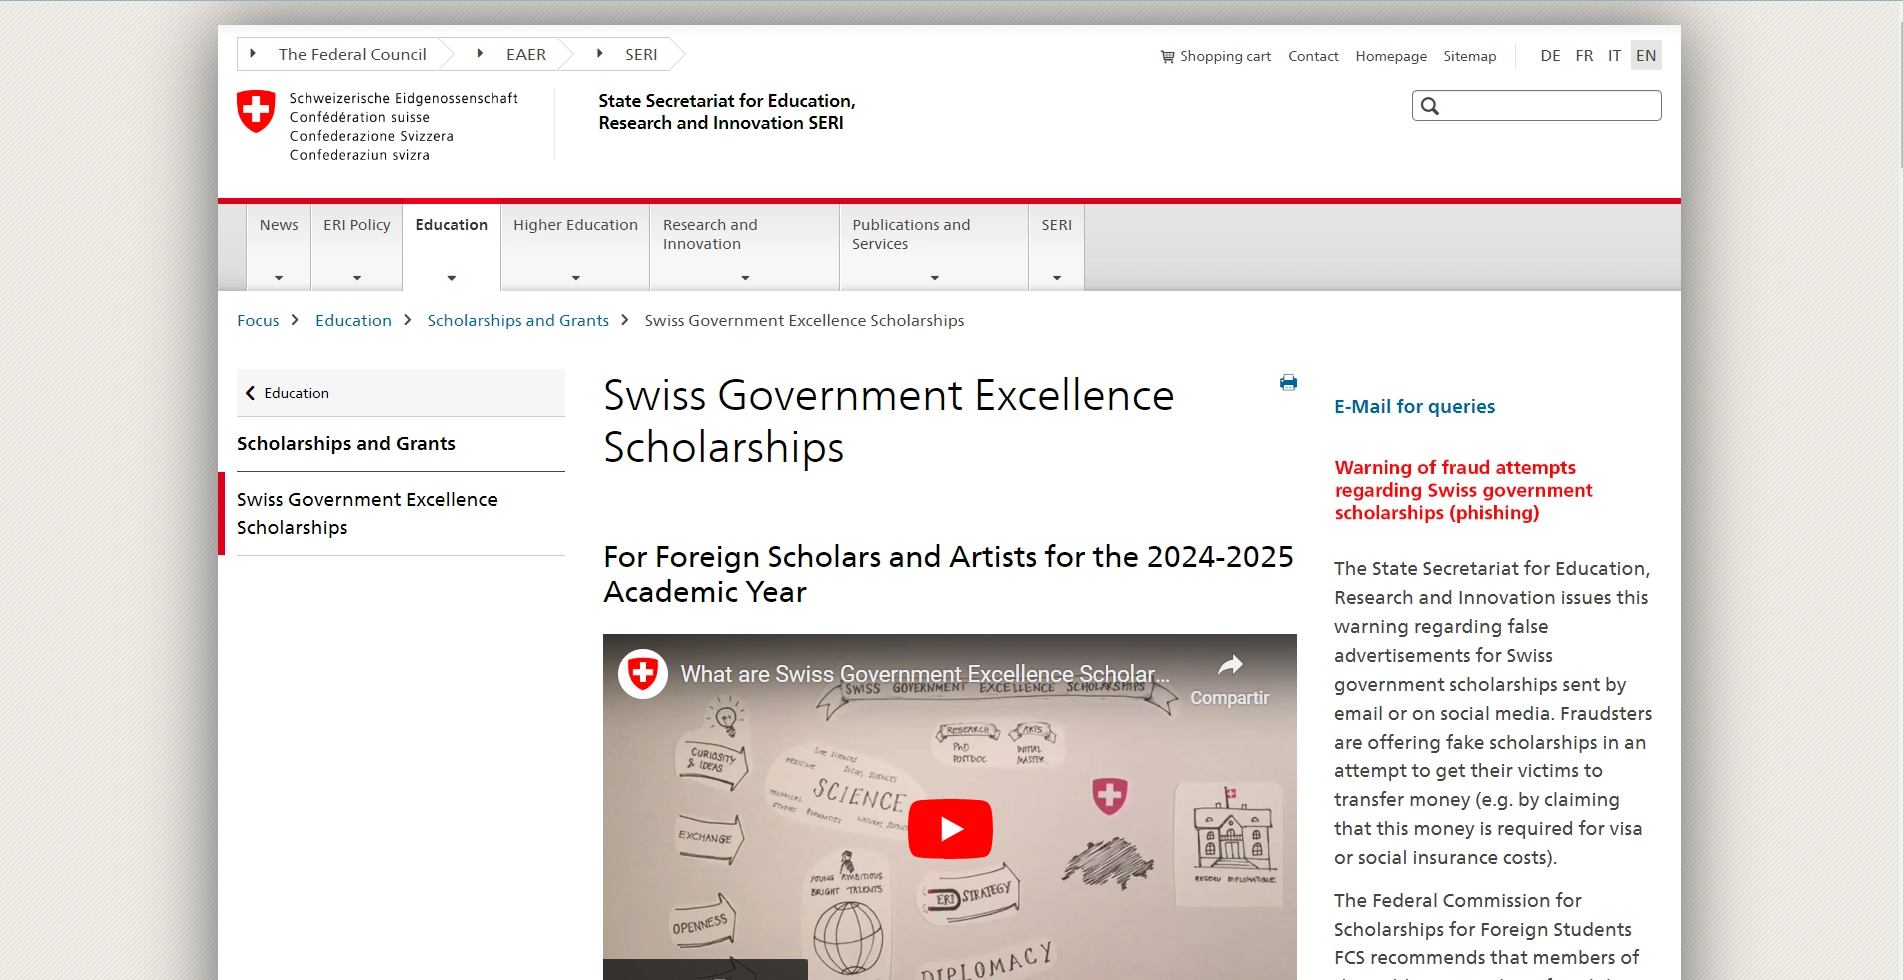Expand the News dropdown menu
1903x980 pixels.
pos(279,277)
